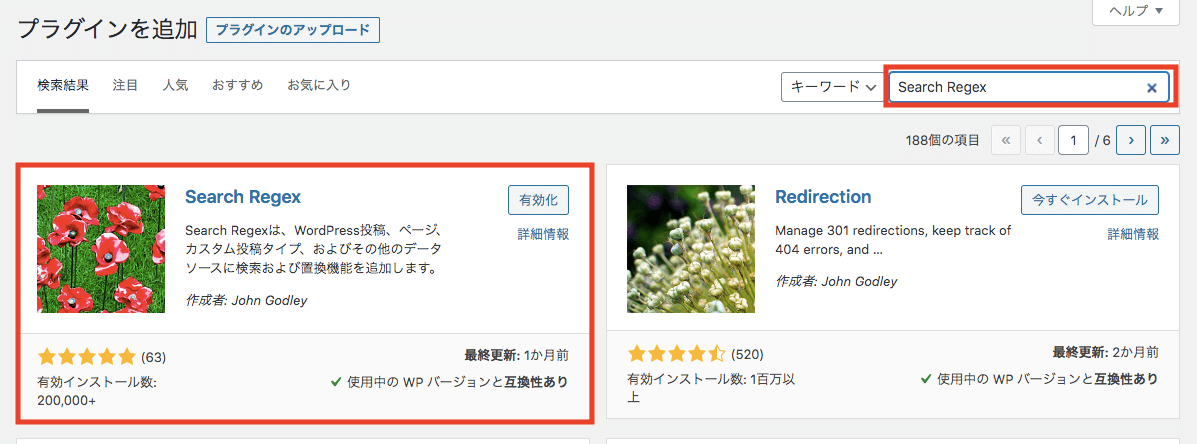Click 今すぐインストール for Redirection

(x=1090, y=200)
